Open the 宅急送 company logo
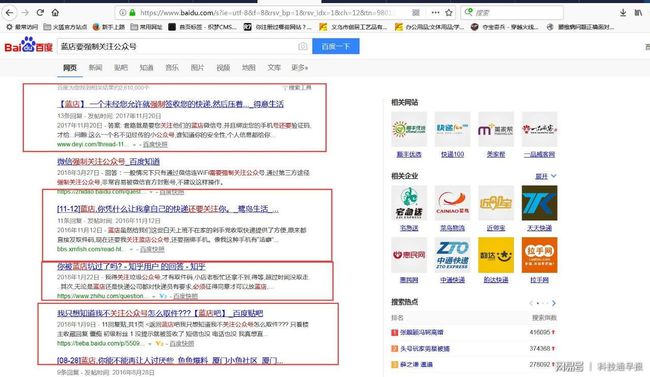This screenshot has width=650, height=377. pos(409,203)
